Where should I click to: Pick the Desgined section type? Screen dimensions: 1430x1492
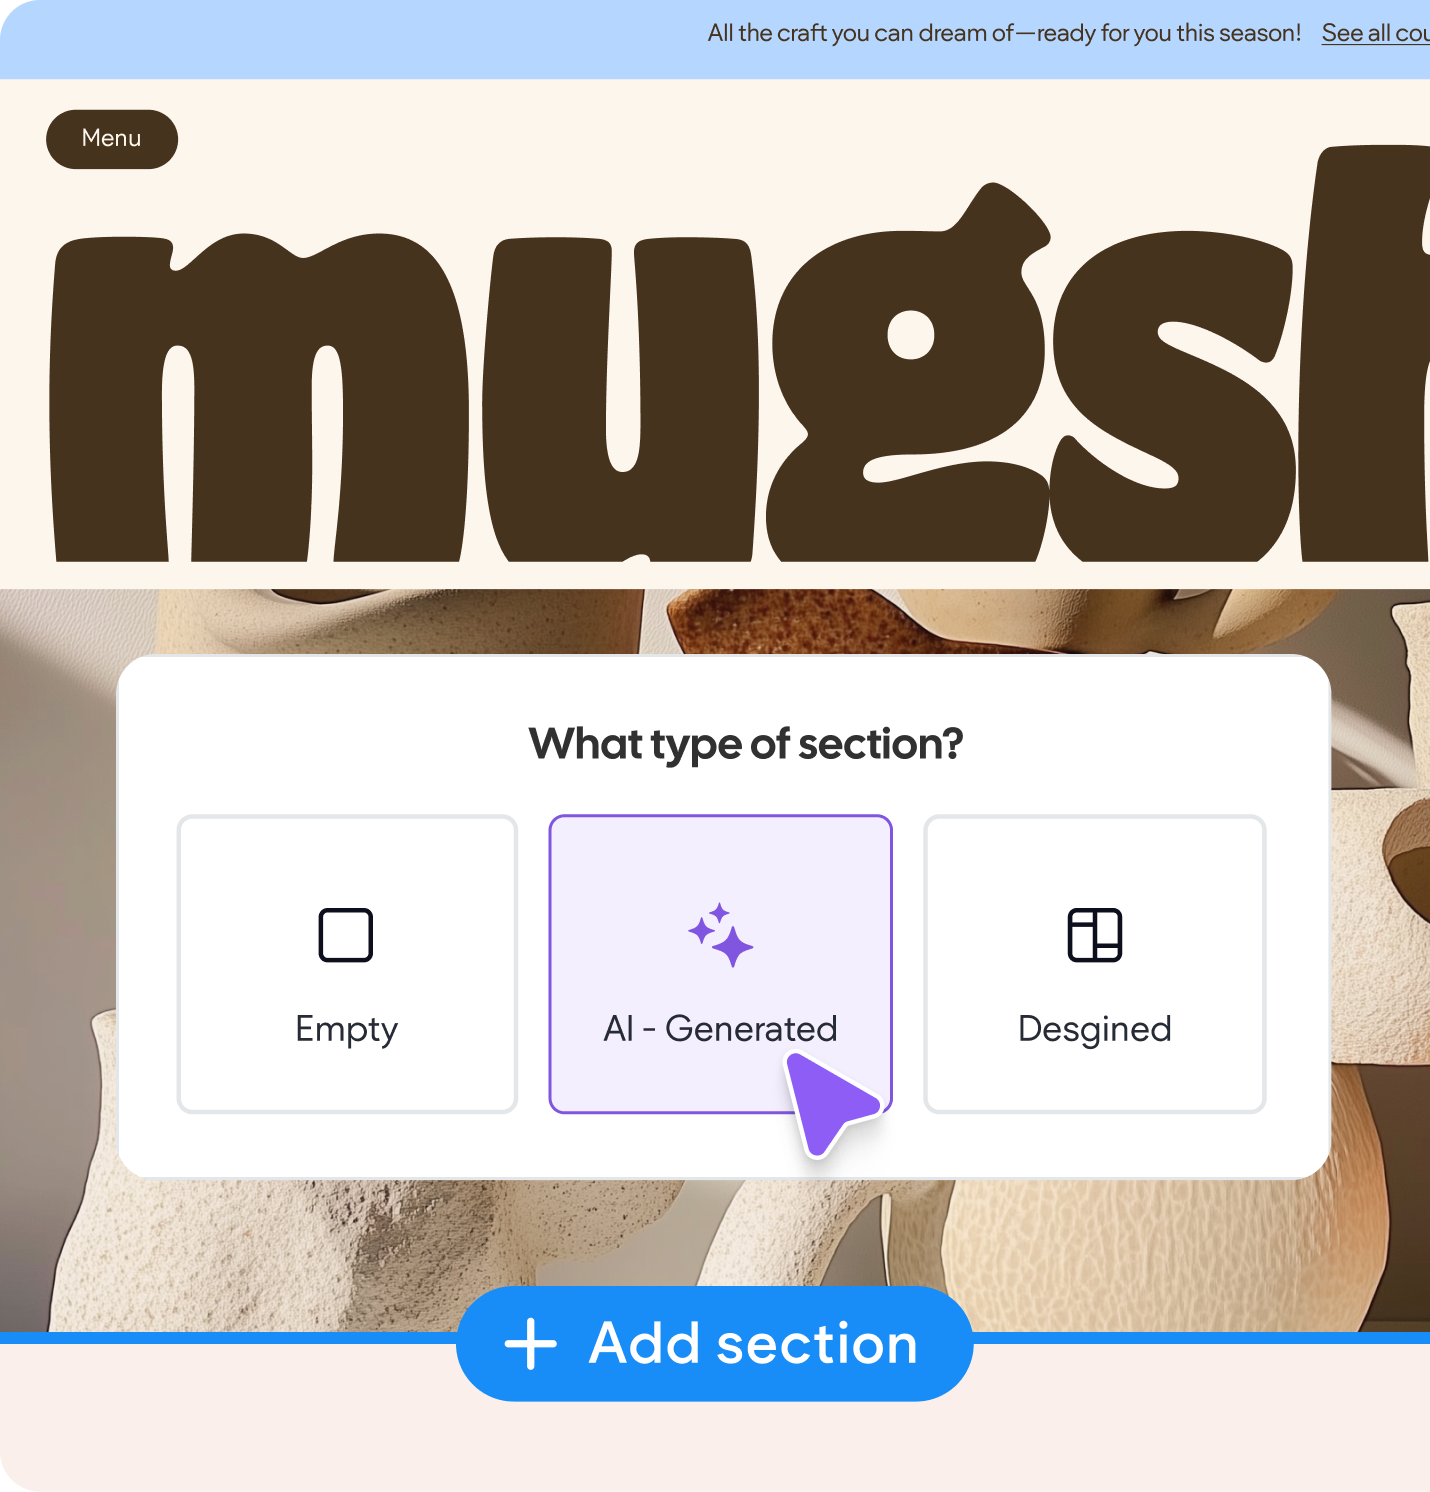1095,964
